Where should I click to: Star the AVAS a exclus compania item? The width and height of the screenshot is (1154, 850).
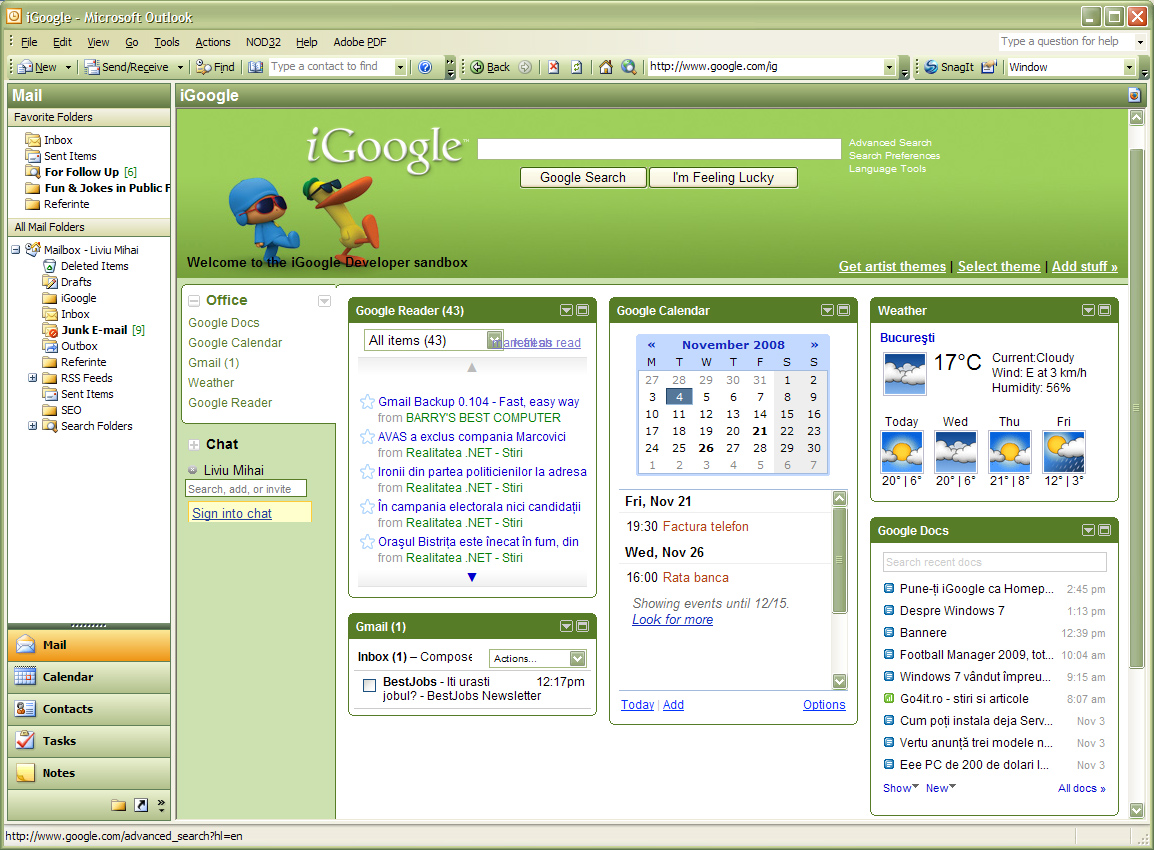point(367,436)
